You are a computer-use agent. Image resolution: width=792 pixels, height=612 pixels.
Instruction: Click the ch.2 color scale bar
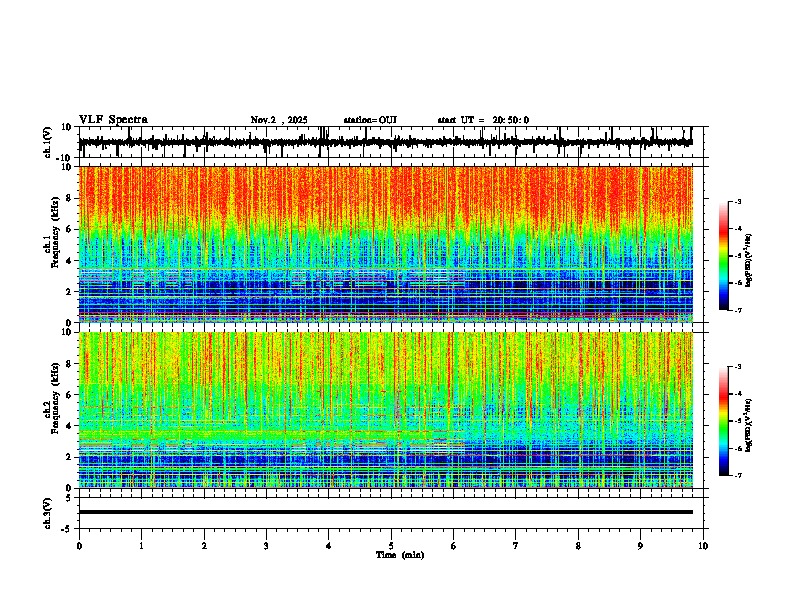[x=724, y=421]
